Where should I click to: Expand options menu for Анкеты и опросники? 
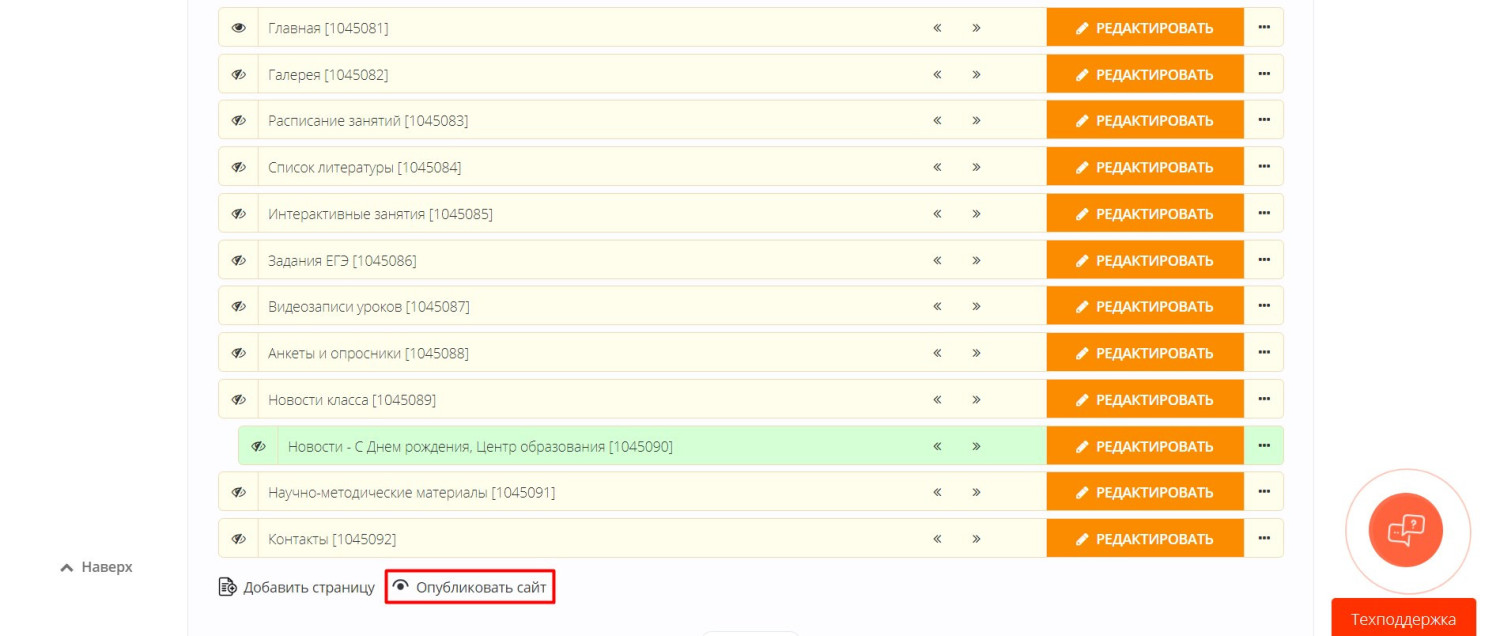coord(1264,352)
